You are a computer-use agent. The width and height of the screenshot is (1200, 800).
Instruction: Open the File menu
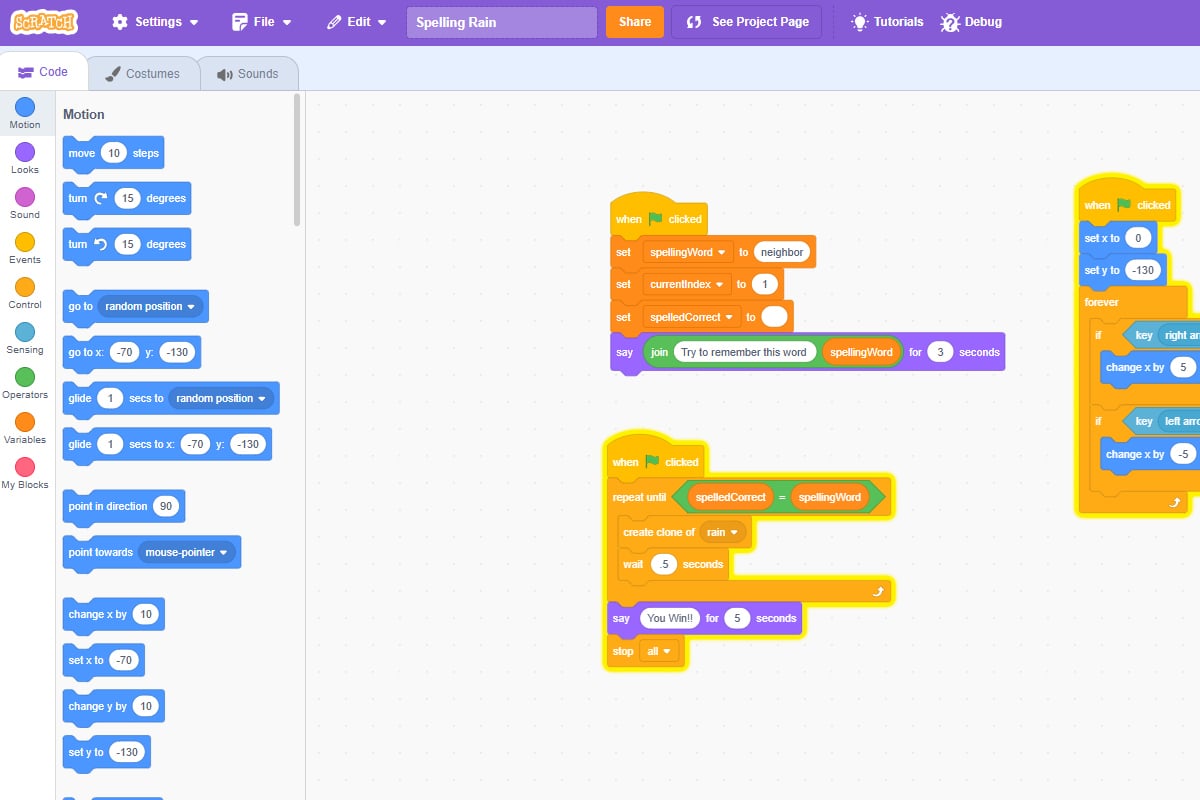(x=261, y=22)
